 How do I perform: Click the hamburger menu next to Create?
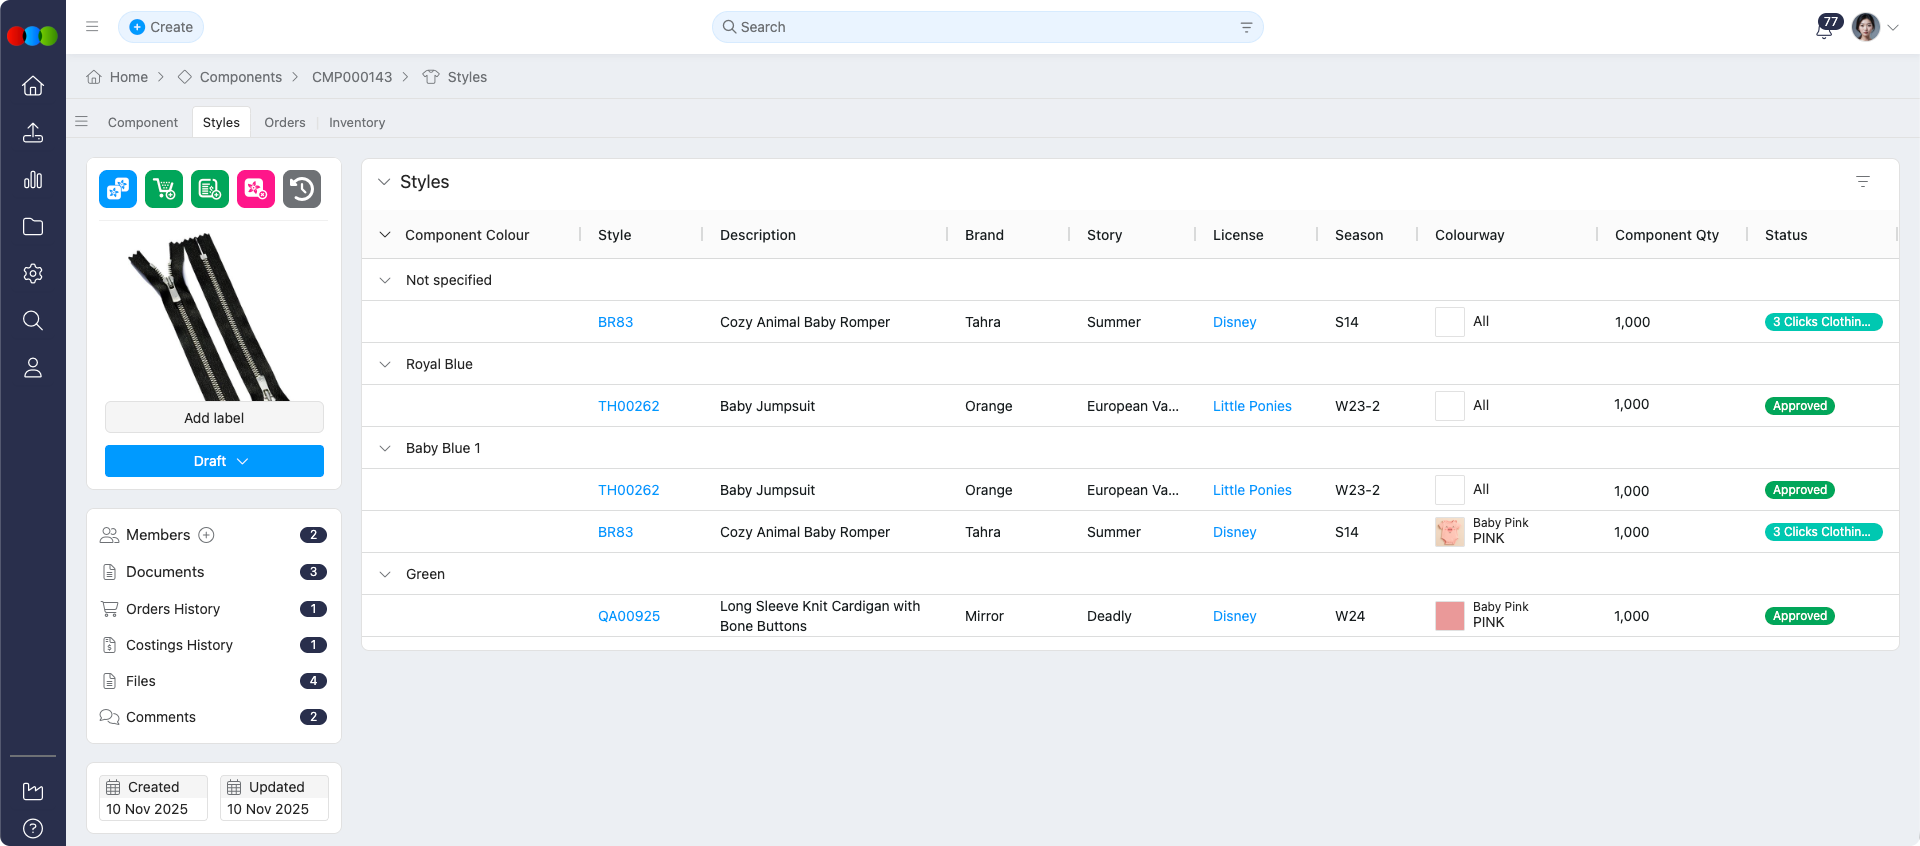coord(92,27)
